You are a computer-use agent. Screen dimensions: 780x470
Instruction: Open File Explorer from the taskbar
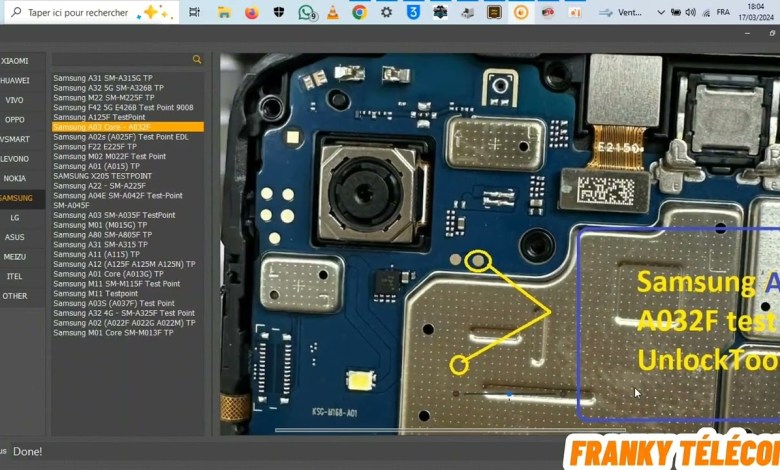(x=224, y=12)
